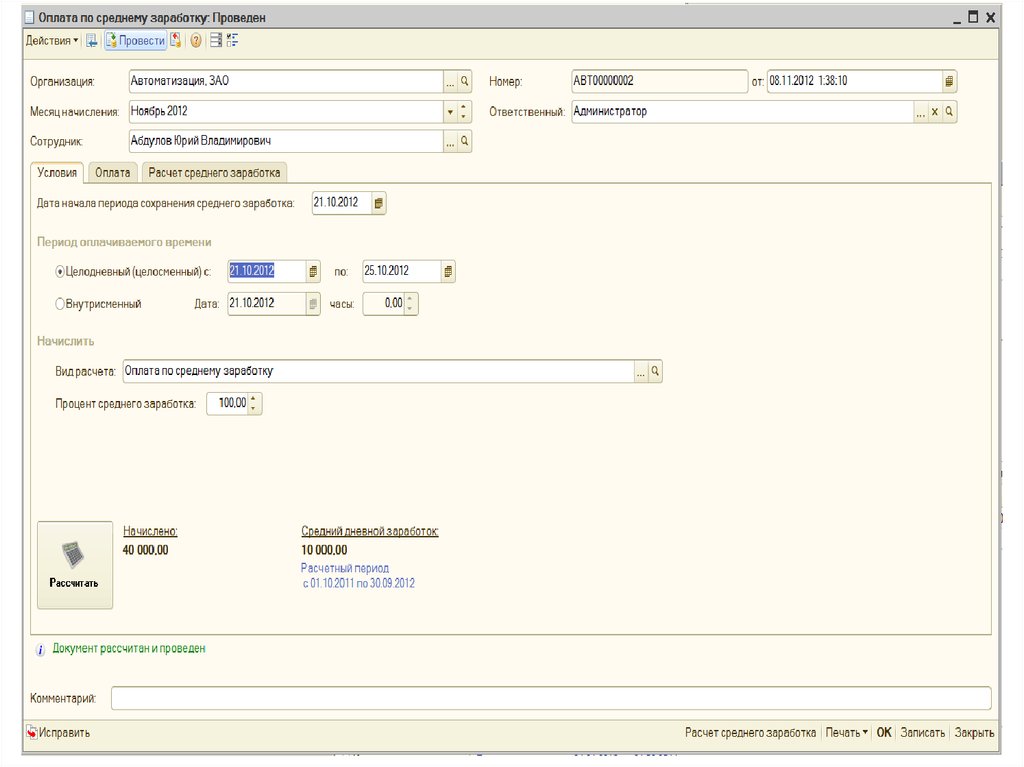The width and height of the screenshot is (1024, 767).
Task: Switch to the Оплата tab
Action: (112, 173)
